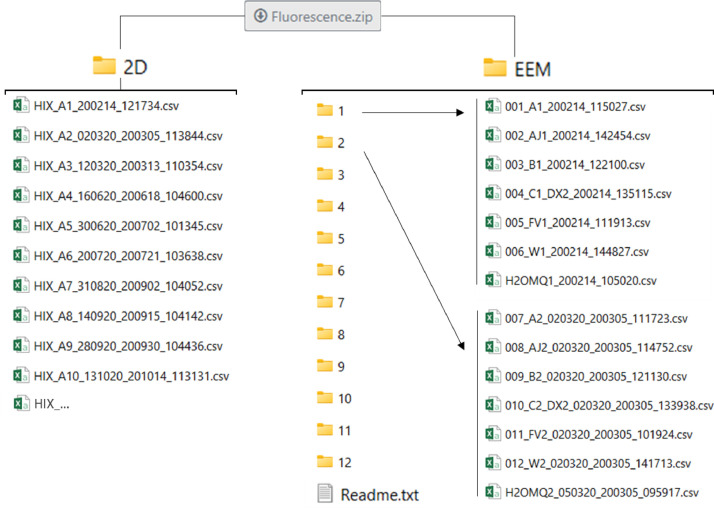Select HIX_A2_020320_200305_113844.csv
The image size is (714, 508).
pos(117,136)
